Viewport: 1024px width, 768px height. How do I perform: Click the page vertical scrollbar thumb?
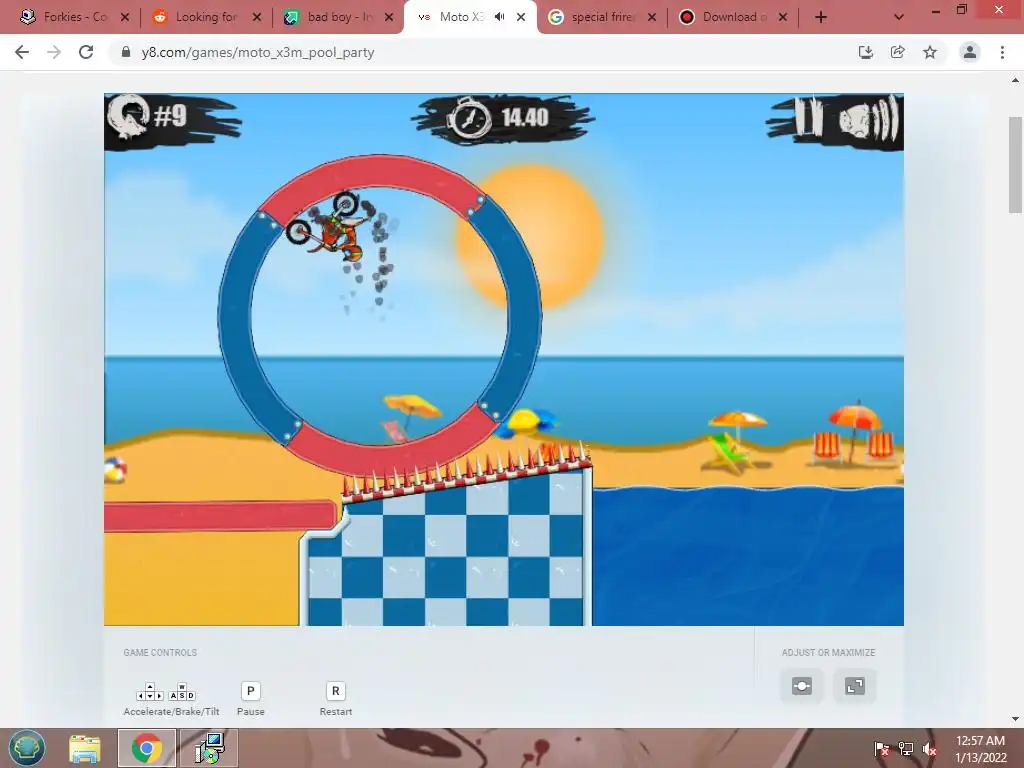[1015, 165]
